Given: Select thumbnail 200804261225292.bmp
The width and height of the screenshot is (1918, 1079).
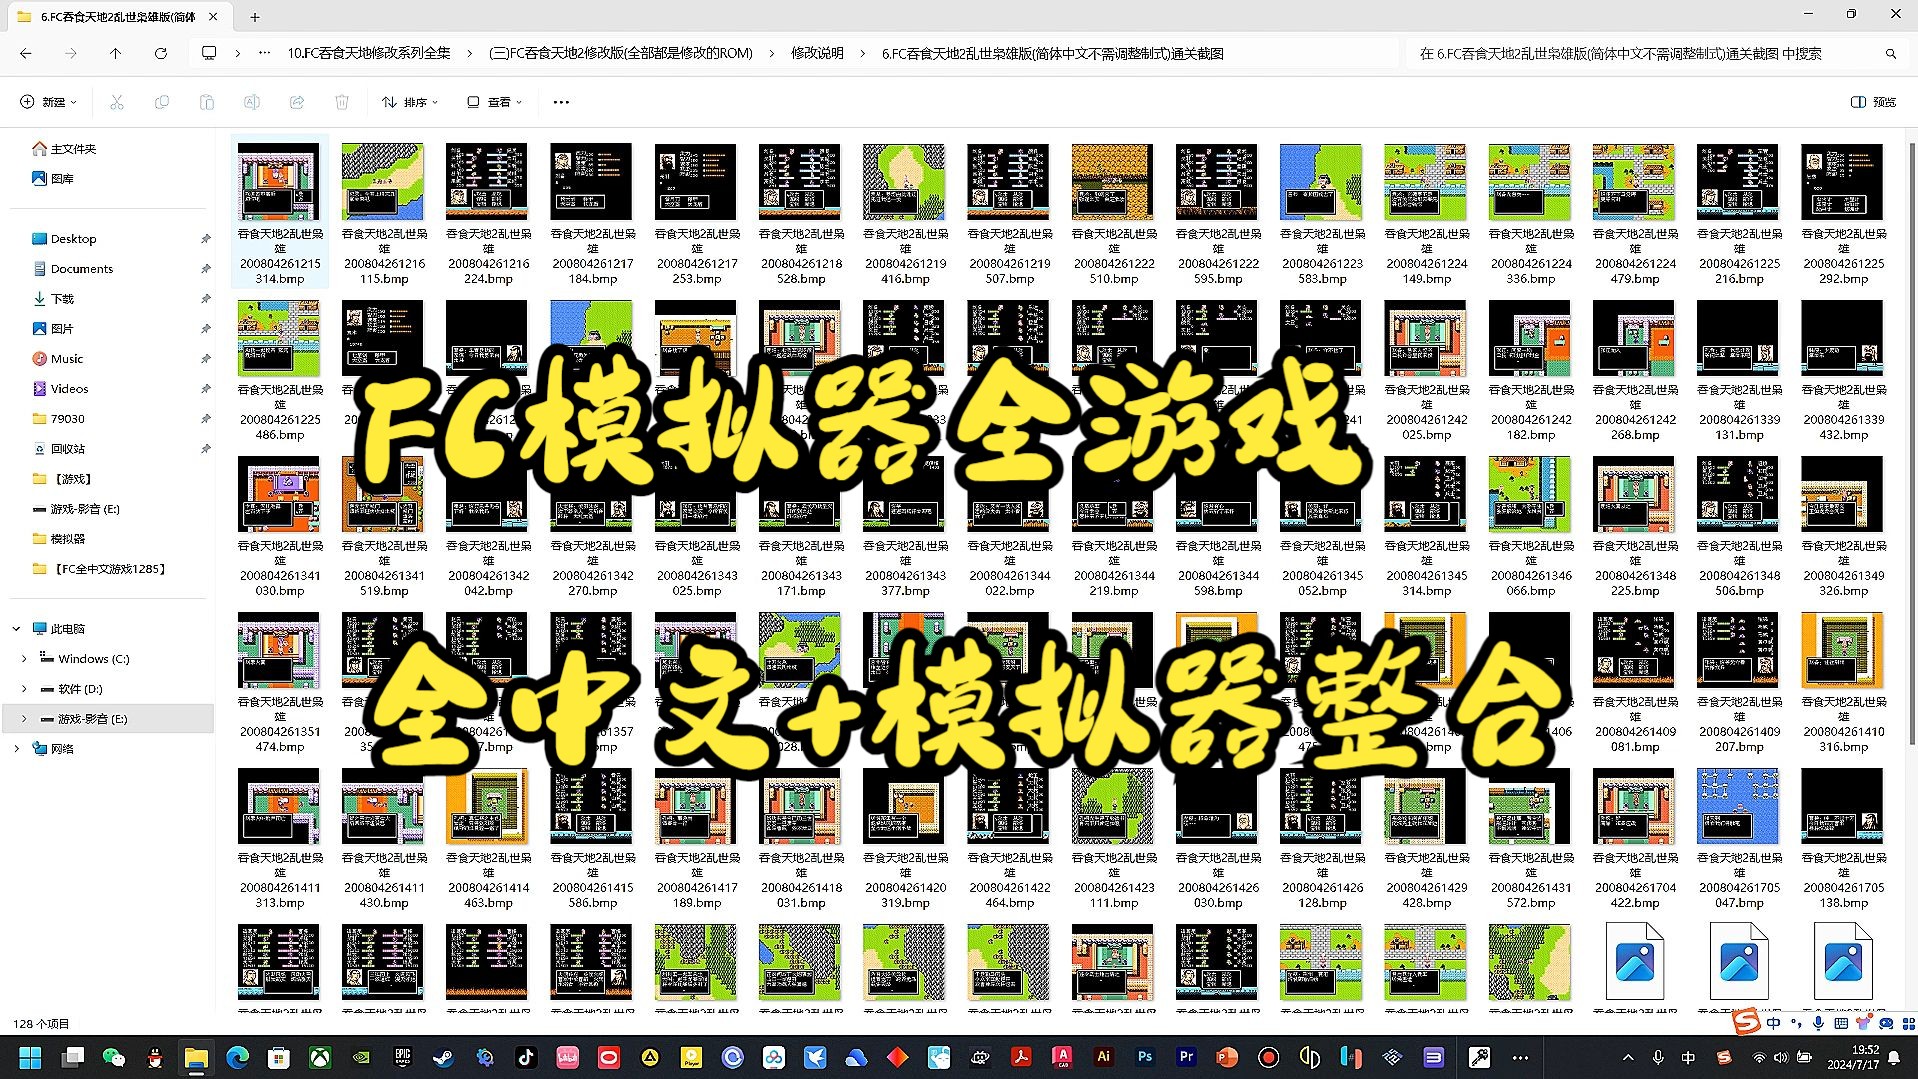Looking at the screenshot, I should (1842, 212).
